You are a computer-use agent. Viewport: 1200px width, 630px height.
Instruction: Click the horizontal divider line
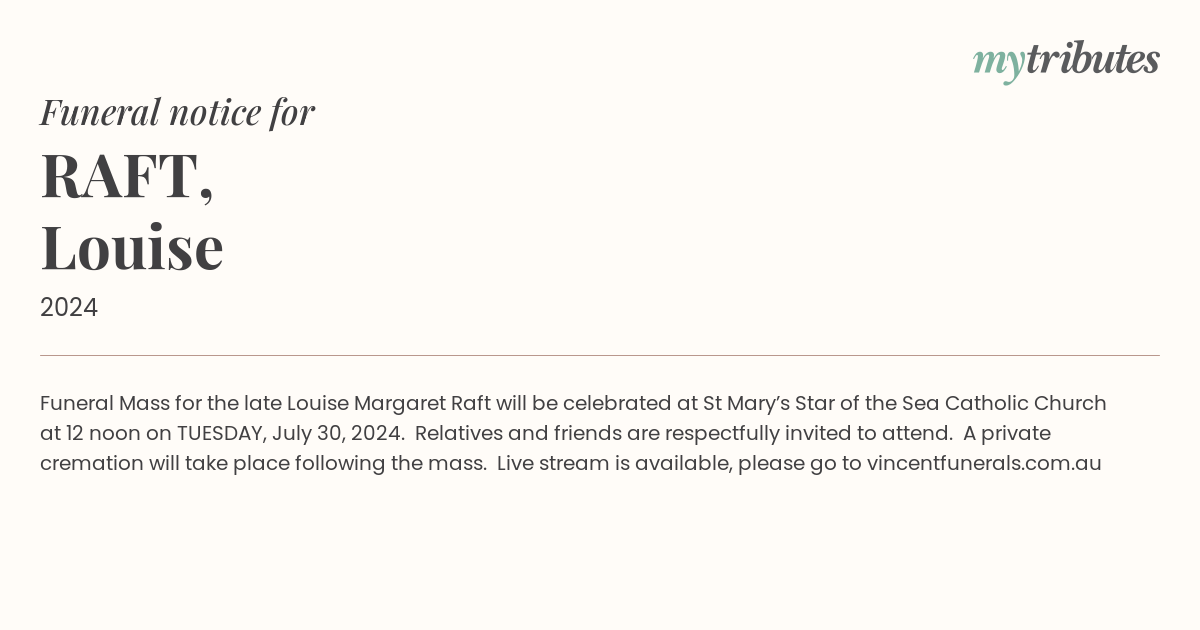(600, 355)
